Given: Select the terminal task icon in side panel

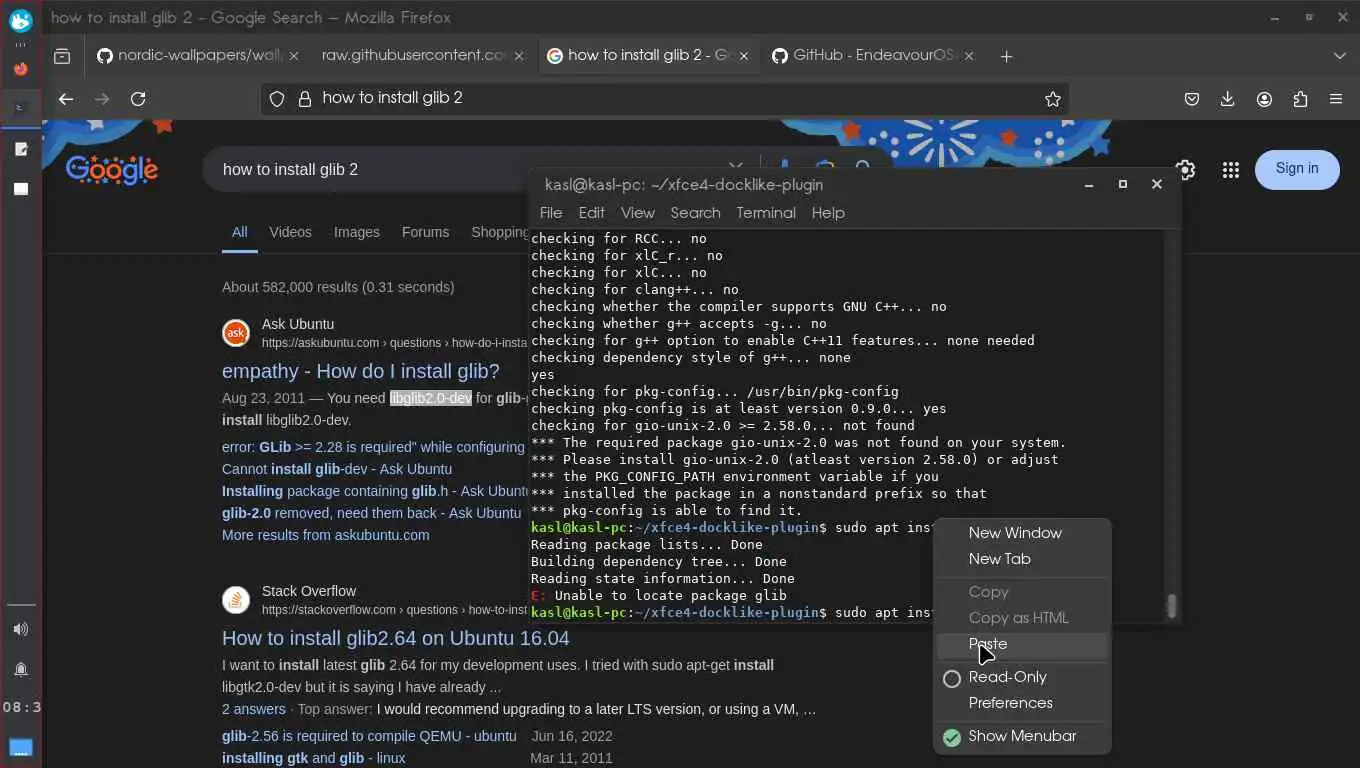Looking at the screenshot, I should click(21, 108).
